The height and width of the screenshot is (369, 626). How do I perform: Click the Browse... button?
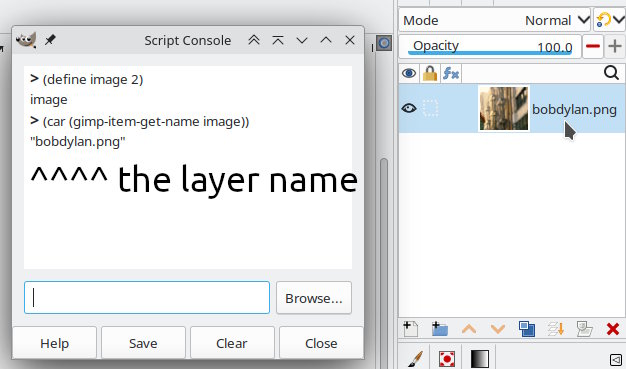(x=314, y=298)
